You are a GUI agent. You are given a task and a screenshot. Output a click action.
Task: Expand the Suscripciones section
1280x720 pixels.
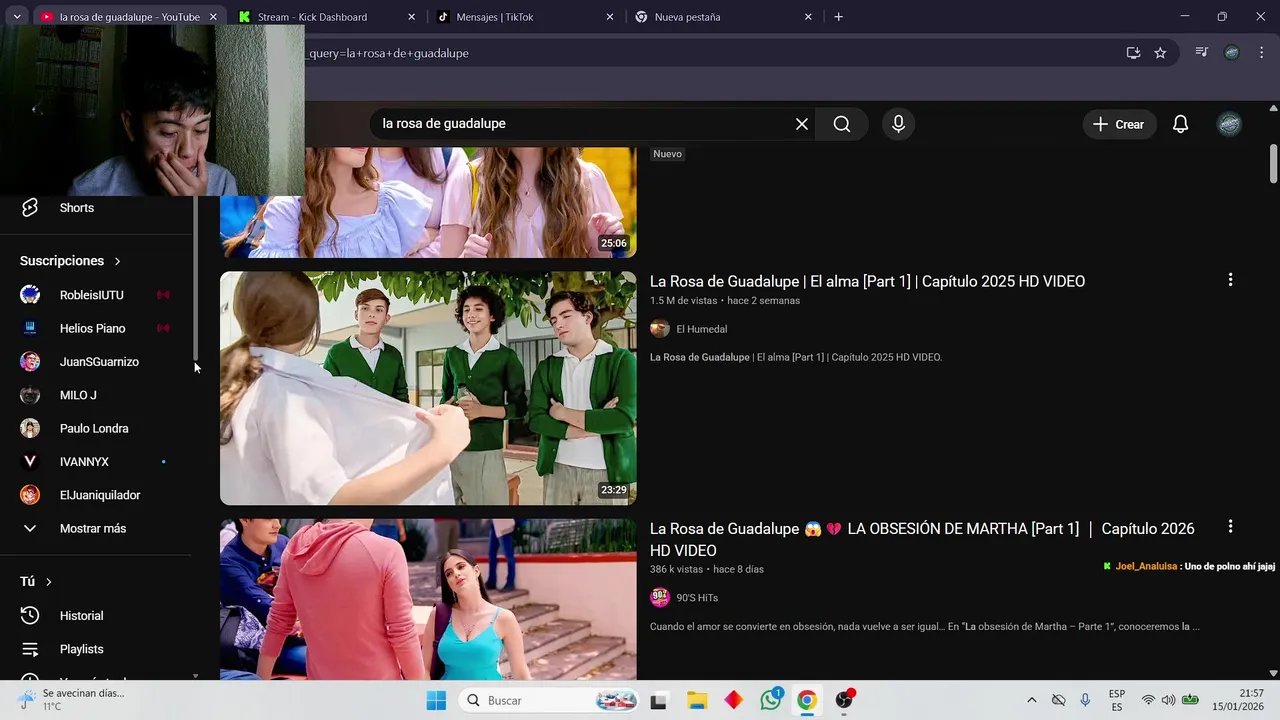click(x=70, y=261)
